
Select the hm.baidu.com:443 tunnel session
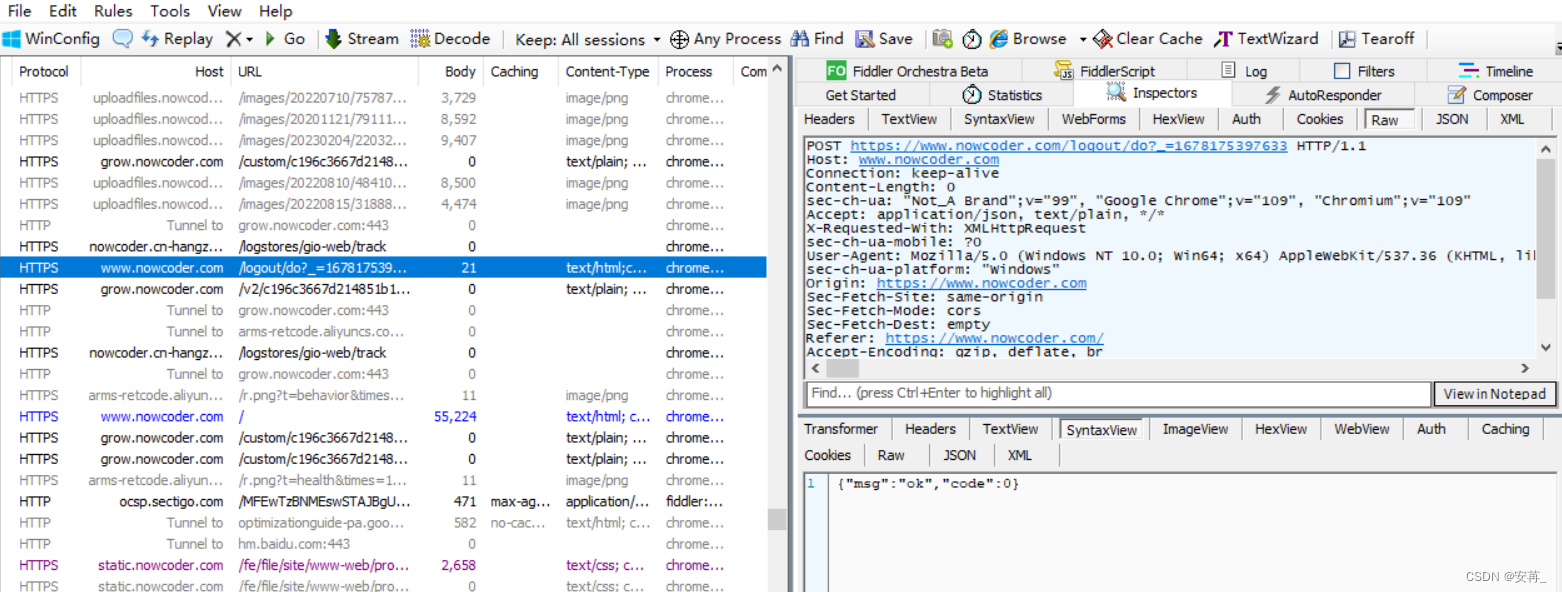tap(383, 544)
